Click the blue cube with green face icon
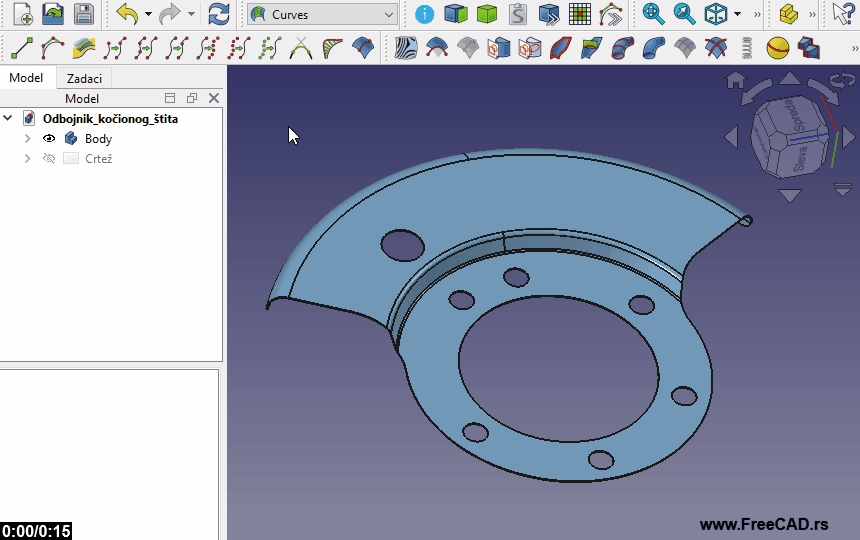This screenshot has height=540, width=860. click(455, 14)
